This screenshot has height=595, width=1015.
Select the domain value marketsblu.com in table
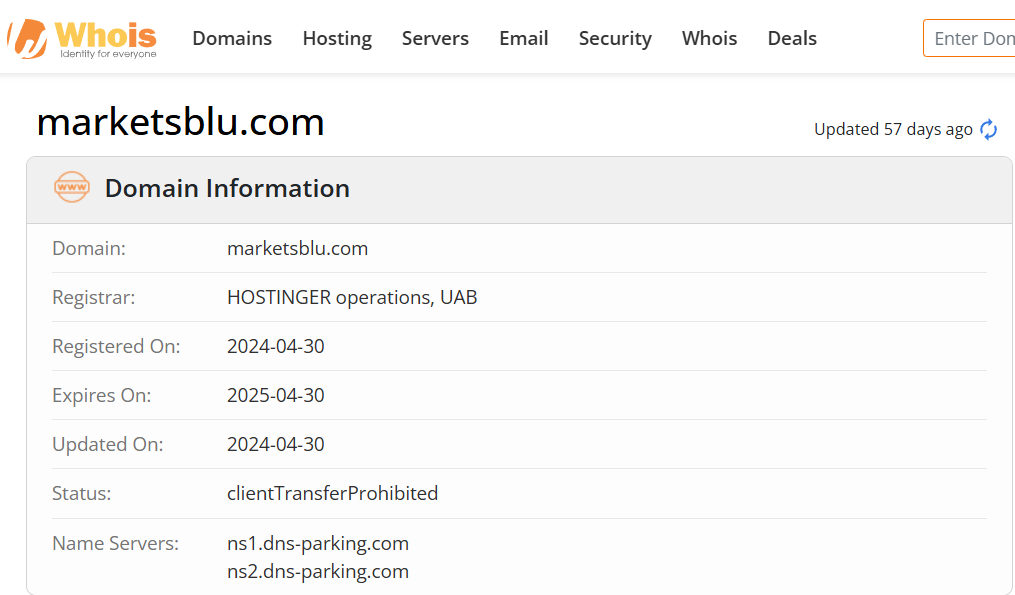click(297, 249)
